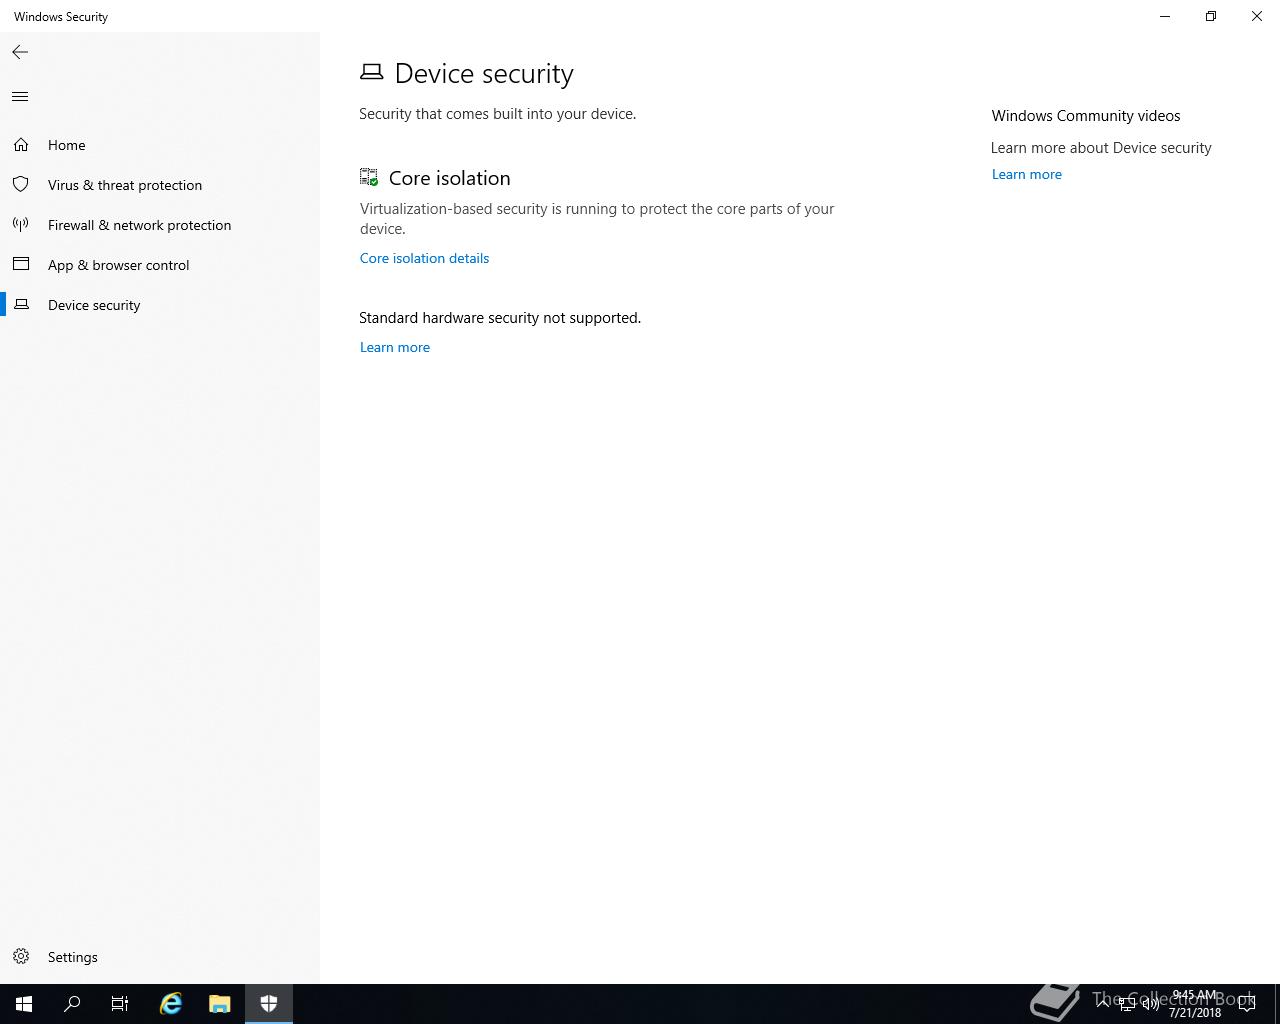Open Learn more under hardware security message
The width and height of the screenshot is (1280, 1024).
click(395, 347)
